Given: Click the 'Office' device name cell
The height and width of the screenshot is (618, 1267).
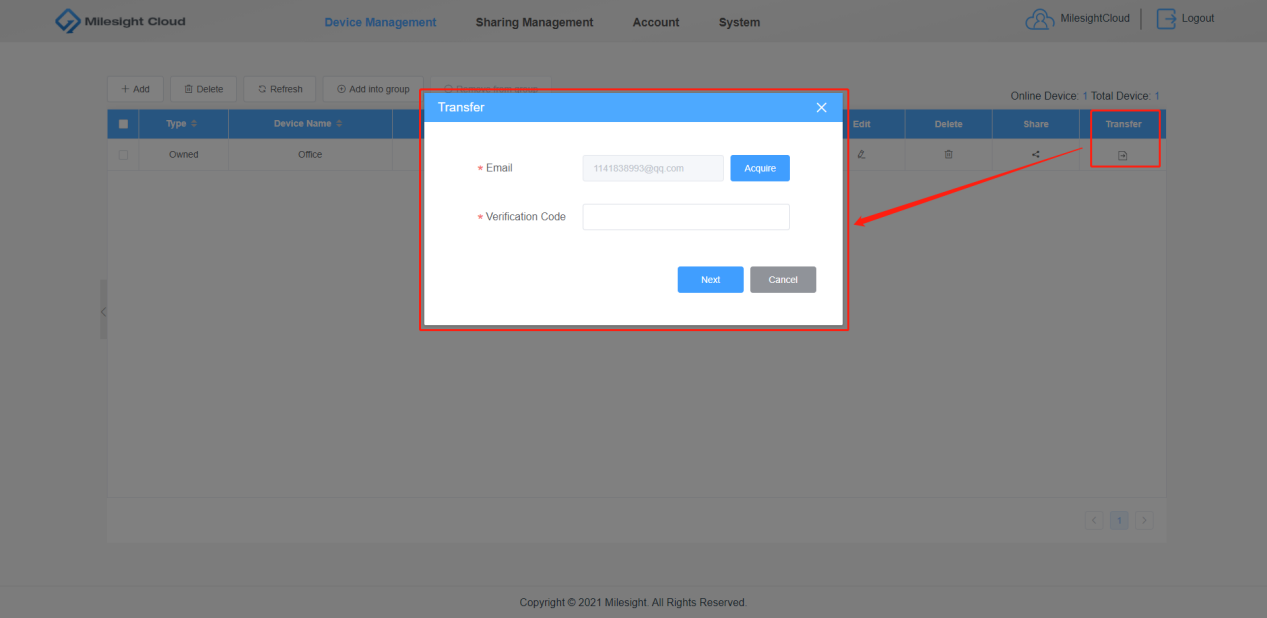Looking at the screenshot, I should (310, 155).
